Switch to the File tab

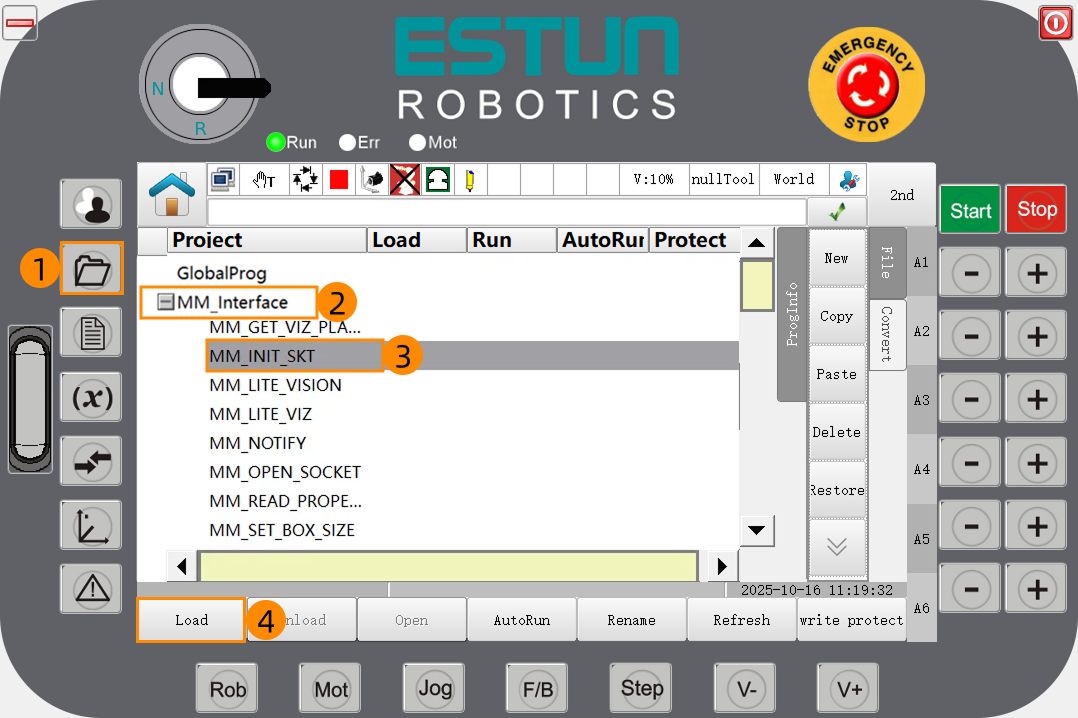pos(888,262)
